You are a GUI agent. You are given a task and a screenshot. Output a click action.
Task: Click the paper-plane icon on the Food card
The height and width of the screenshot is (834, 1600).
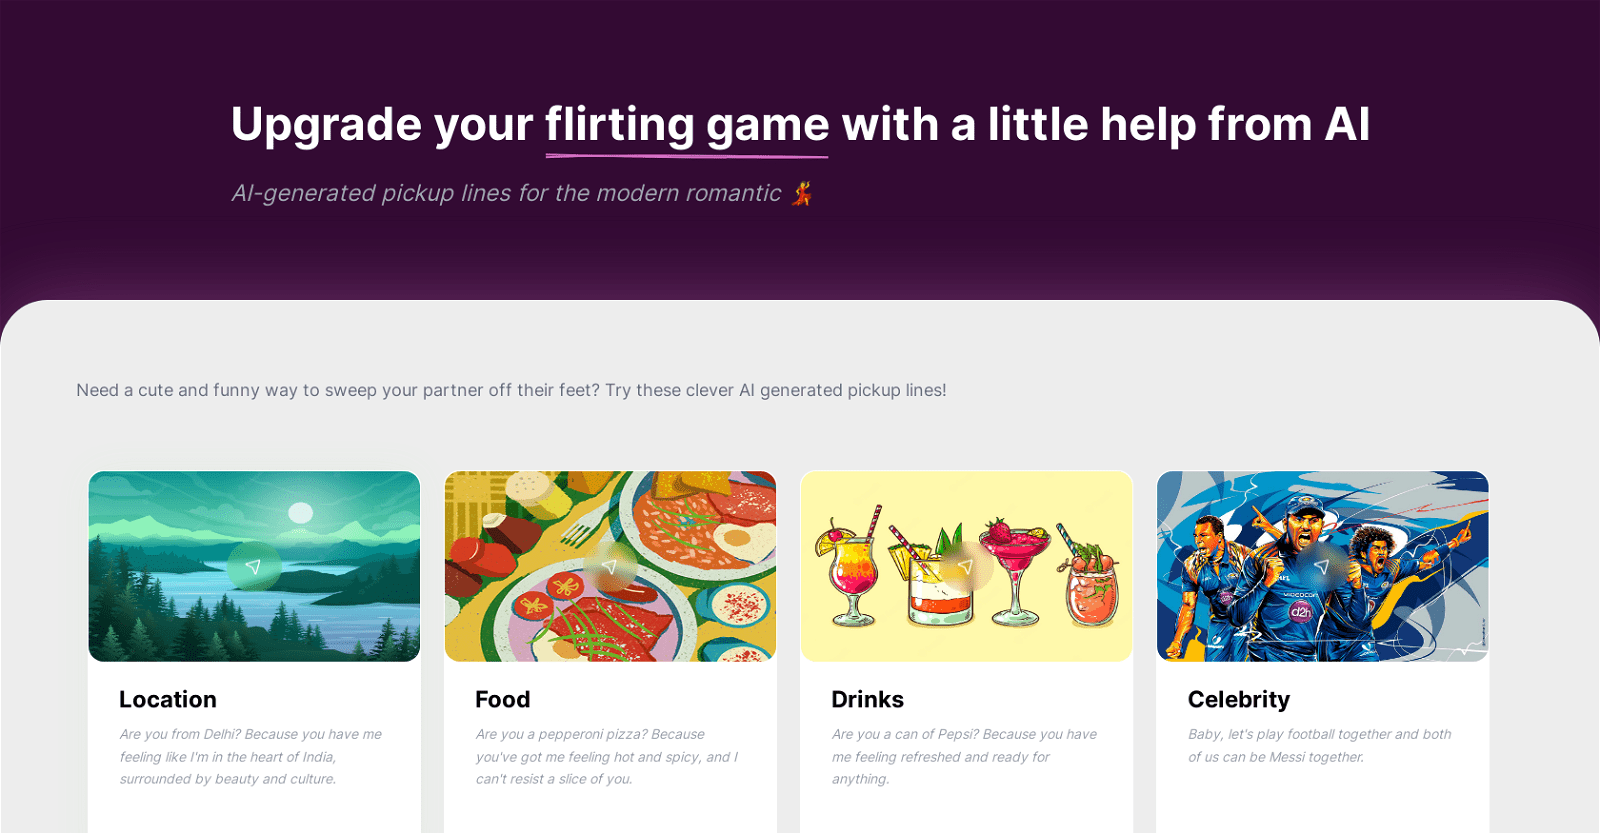point(611,566)
